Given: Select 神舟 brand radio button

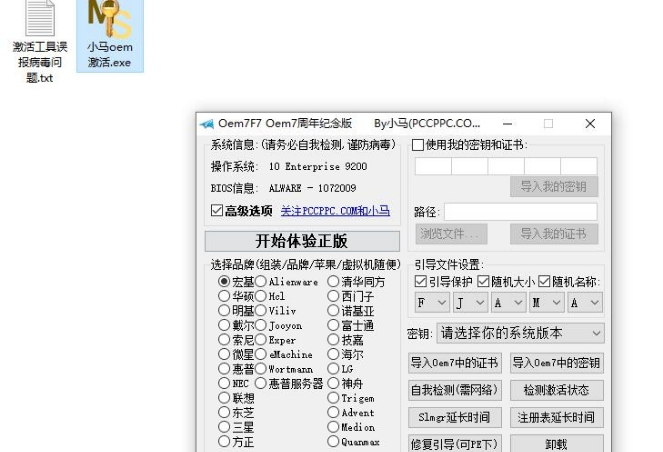Looking at the screenshot, I should coord(333,383).
